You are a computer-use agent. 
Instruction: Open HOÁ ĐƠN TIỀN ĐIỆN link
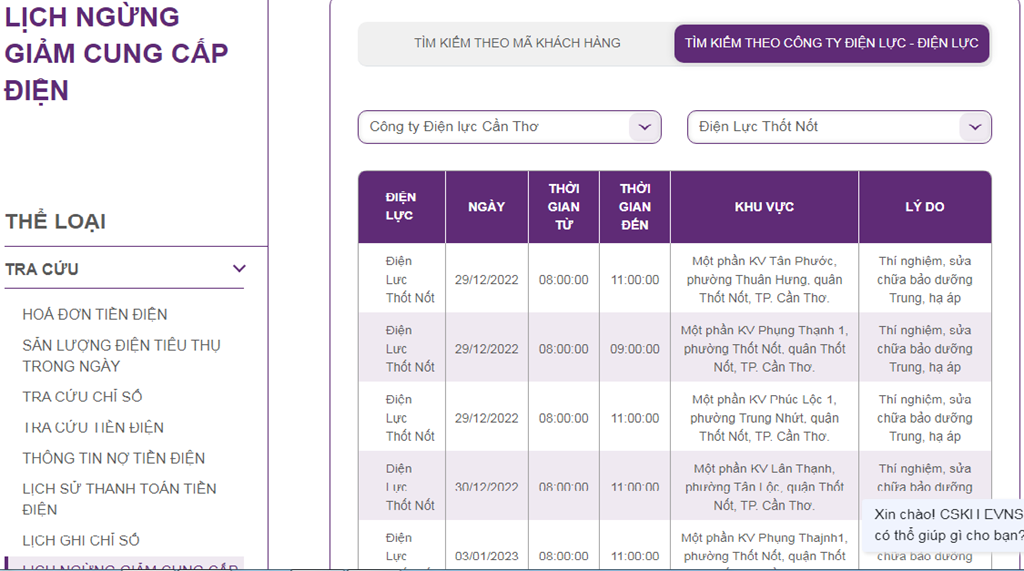[95, 314]
